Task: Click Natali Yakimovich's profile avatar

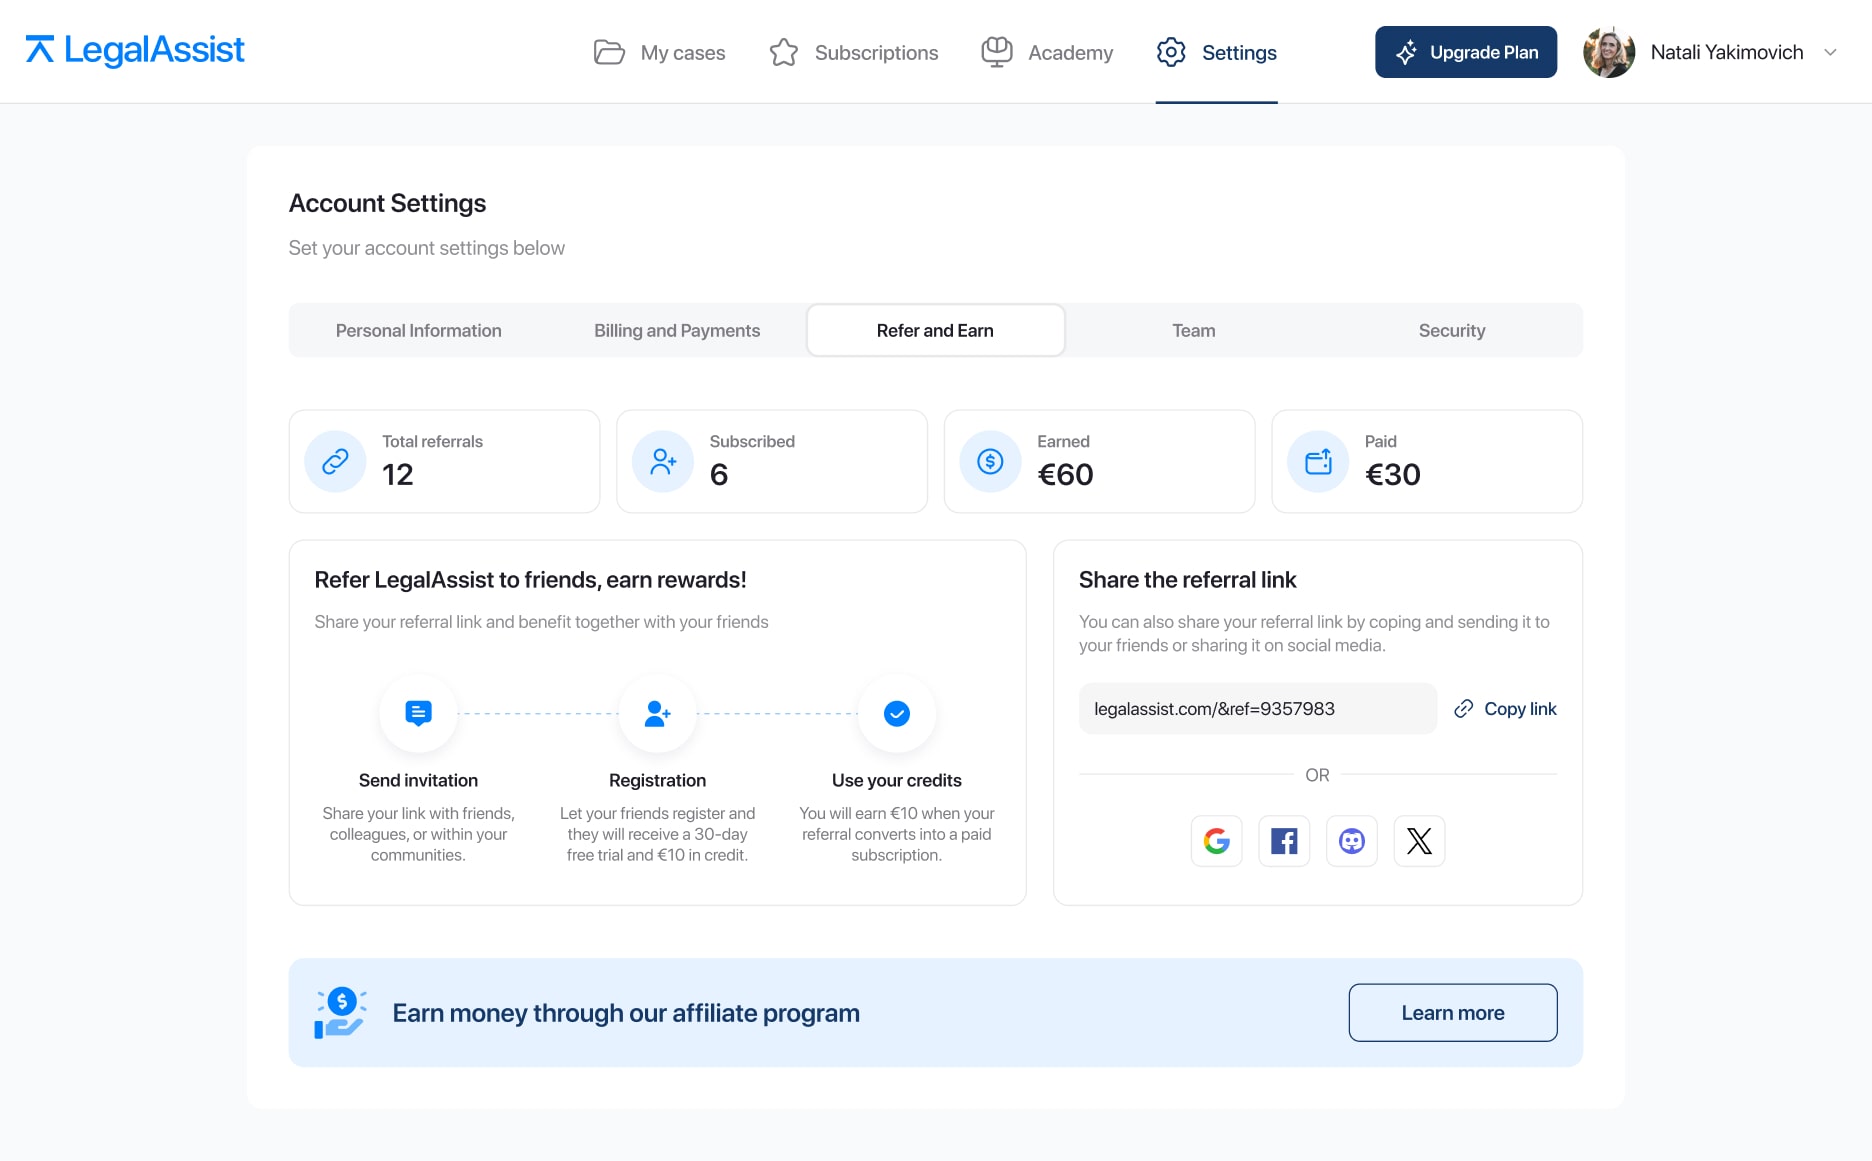Action: (x=1609, y=52)
